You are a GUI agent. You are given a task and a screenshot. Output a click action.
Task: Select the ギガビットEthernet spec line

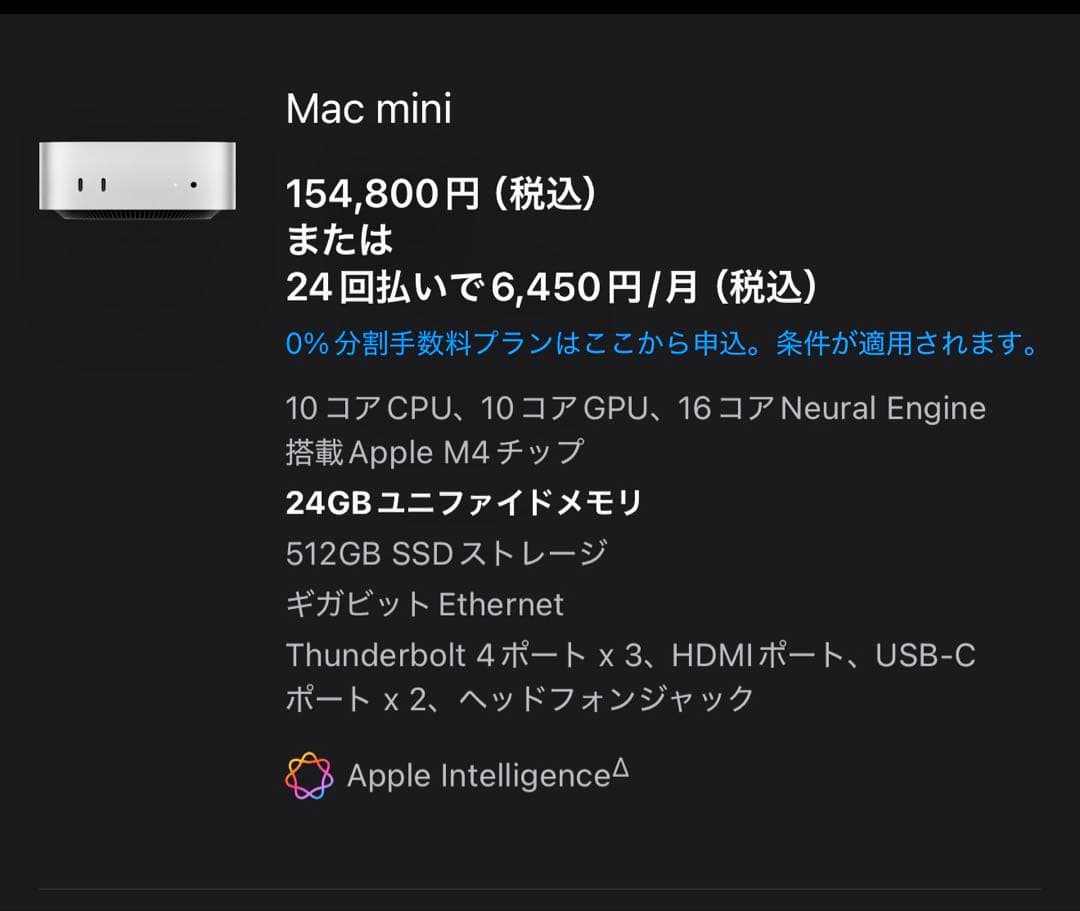[x=424, y=604]
